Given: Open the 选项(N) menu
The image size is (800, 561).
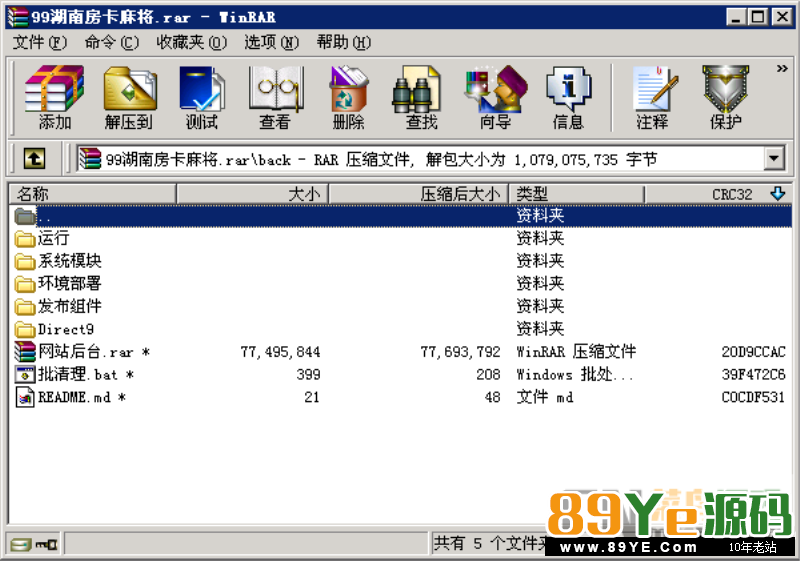Looking at the screenshot, I should [x=271, y=42].
